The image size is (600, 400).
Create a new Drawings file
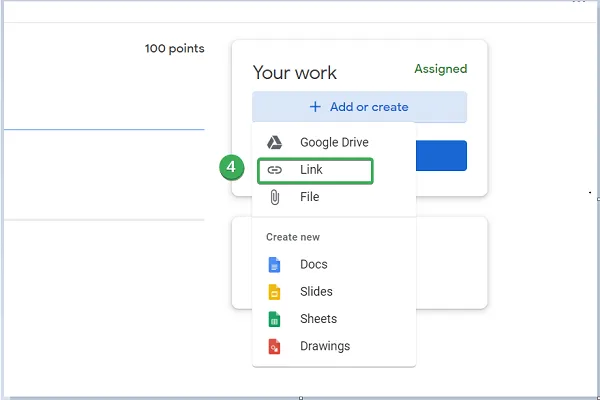pyautogui.click(x=334, y=346)
